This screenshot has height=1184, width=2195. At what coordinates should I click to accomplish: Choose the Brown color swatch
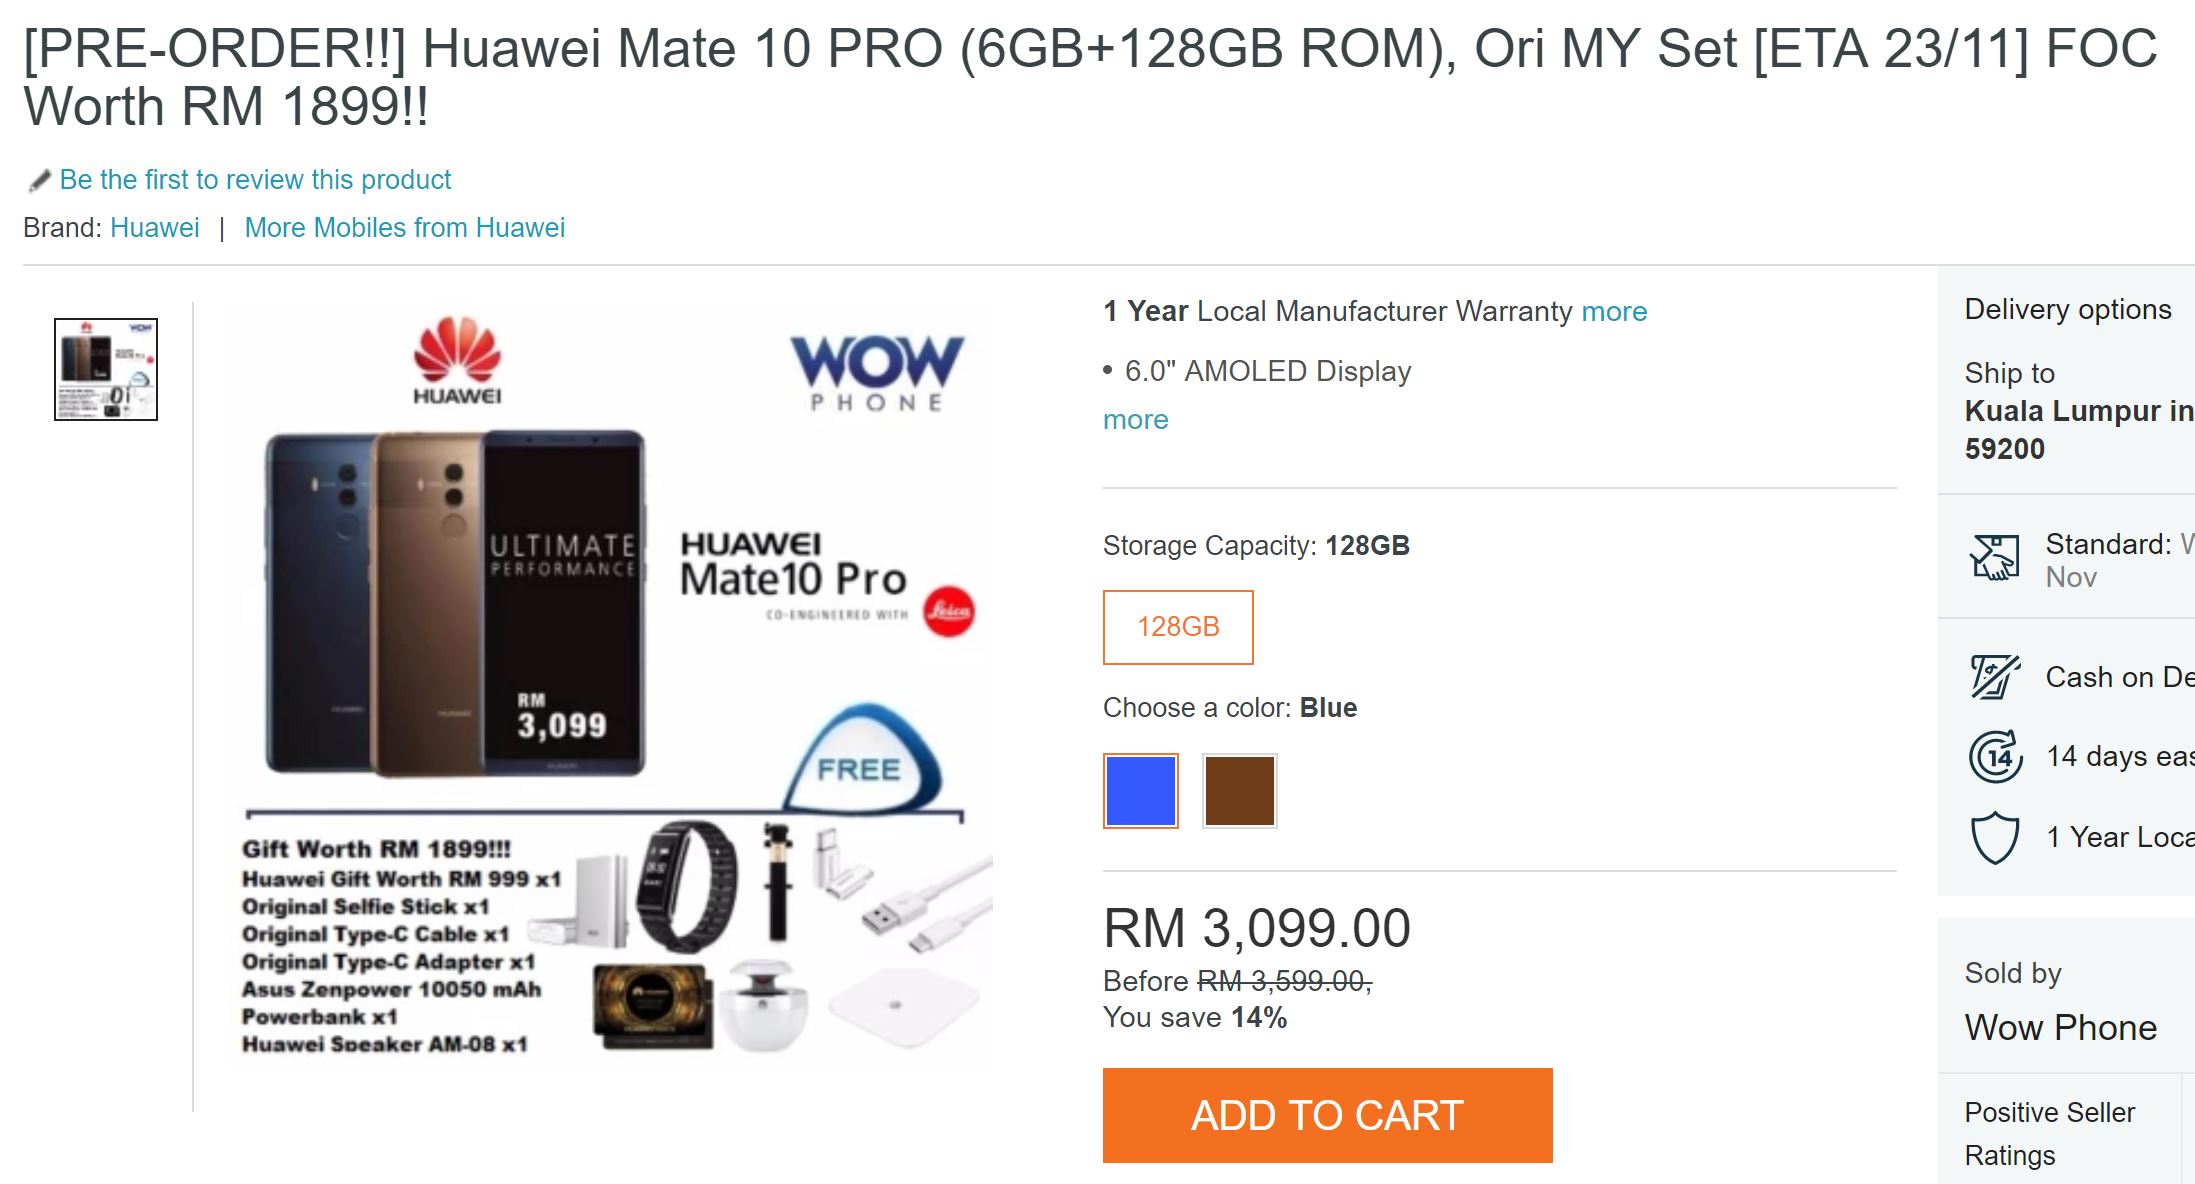tap(1240, 791)
